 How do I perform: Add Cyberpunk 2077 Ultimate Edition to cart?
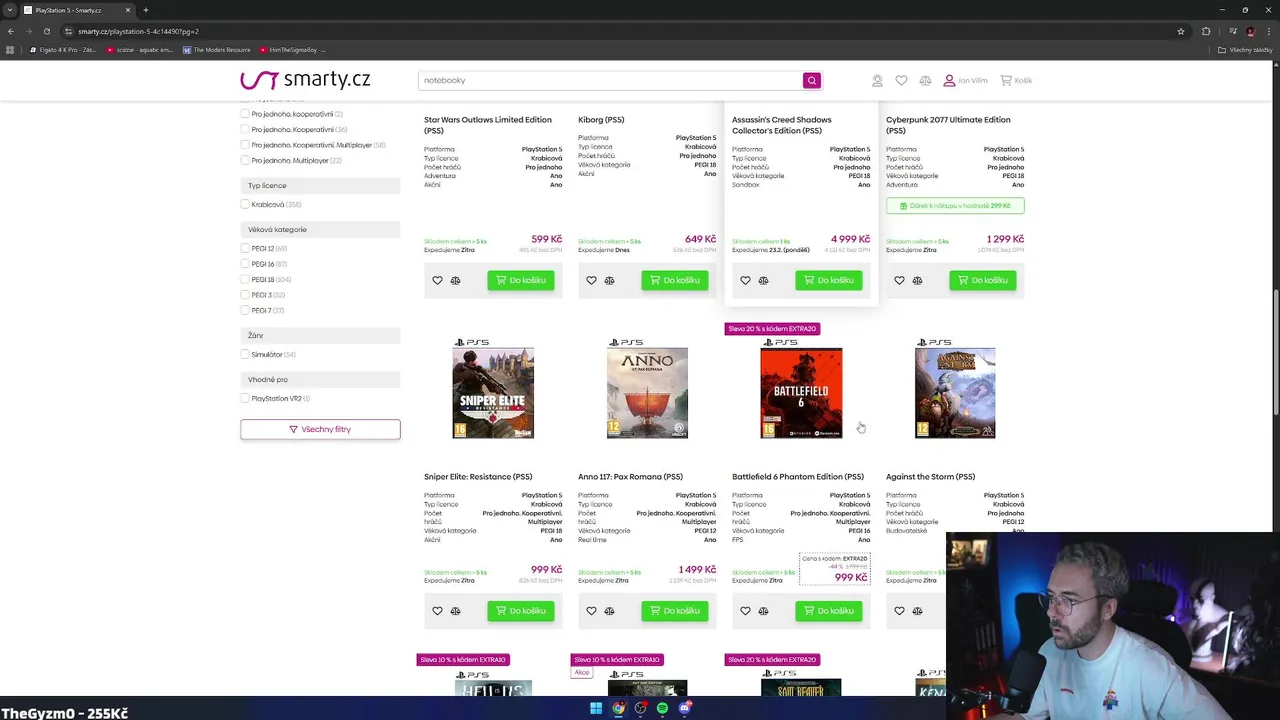(x=983, y=281)
